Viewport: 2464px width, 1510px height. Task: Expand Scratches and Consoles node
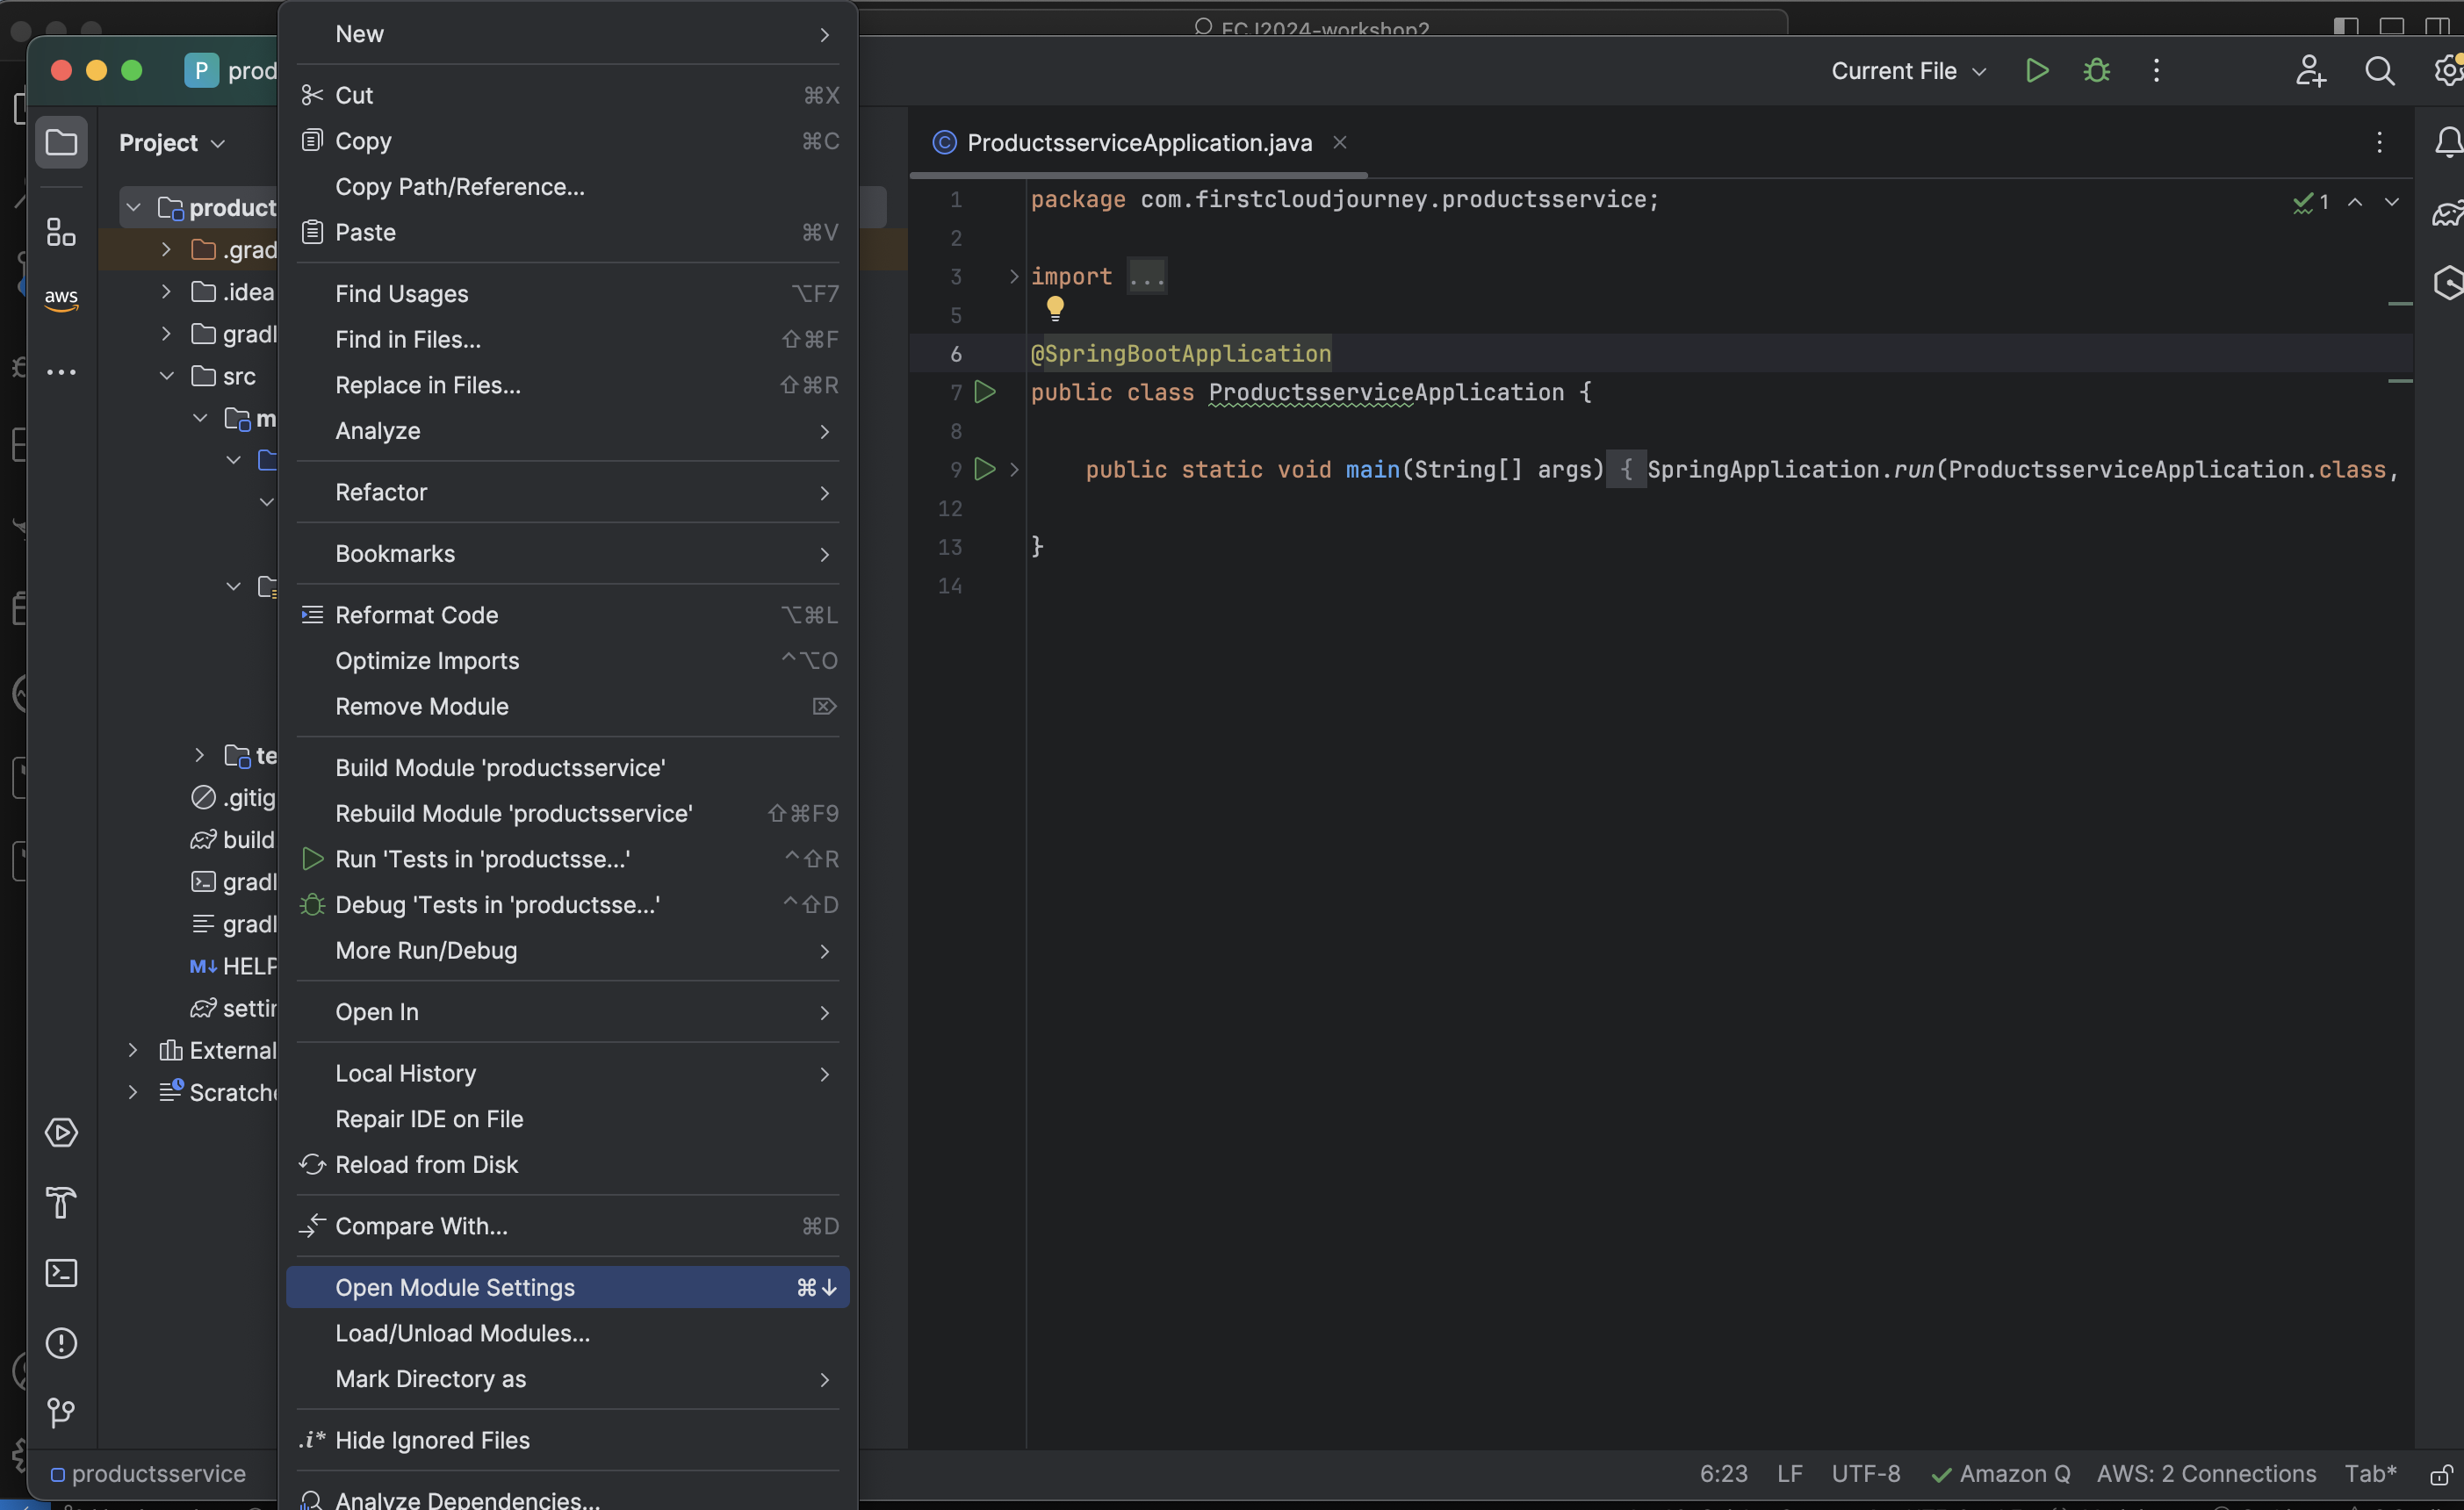[x=133, y=1092]
